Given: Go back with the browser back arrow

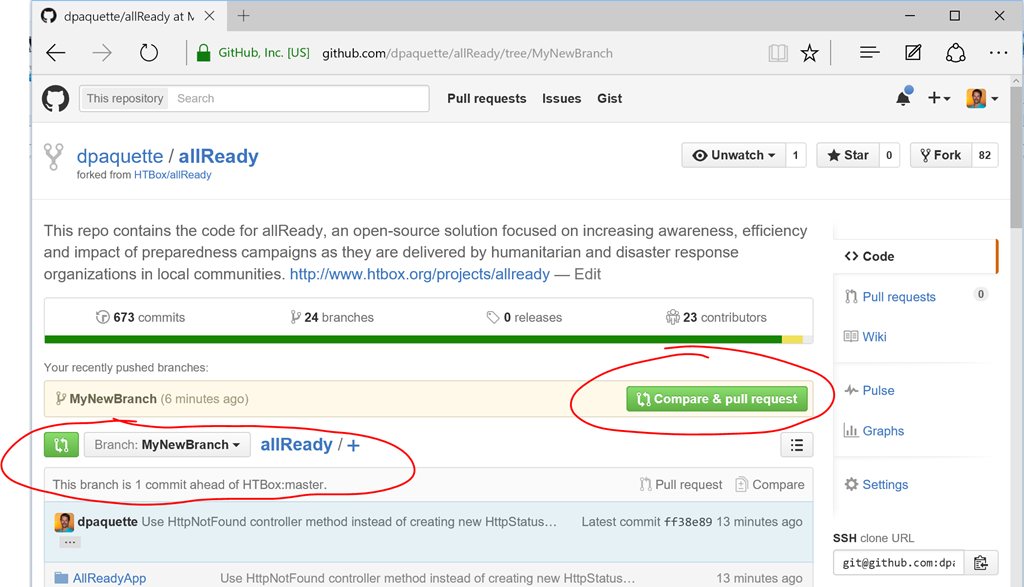Looking at the screenshot, I should pyautogui.click(x=56, y=53).
